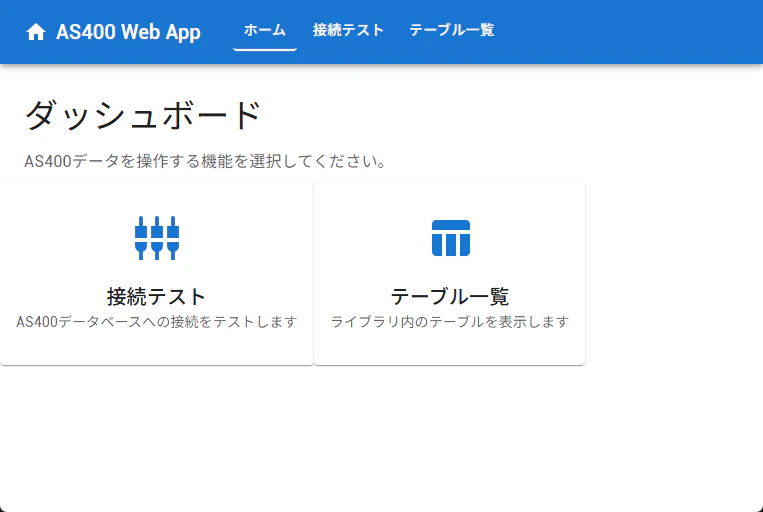Click the table grid icon
The image size is (763, 512).
tap(451, 238)
